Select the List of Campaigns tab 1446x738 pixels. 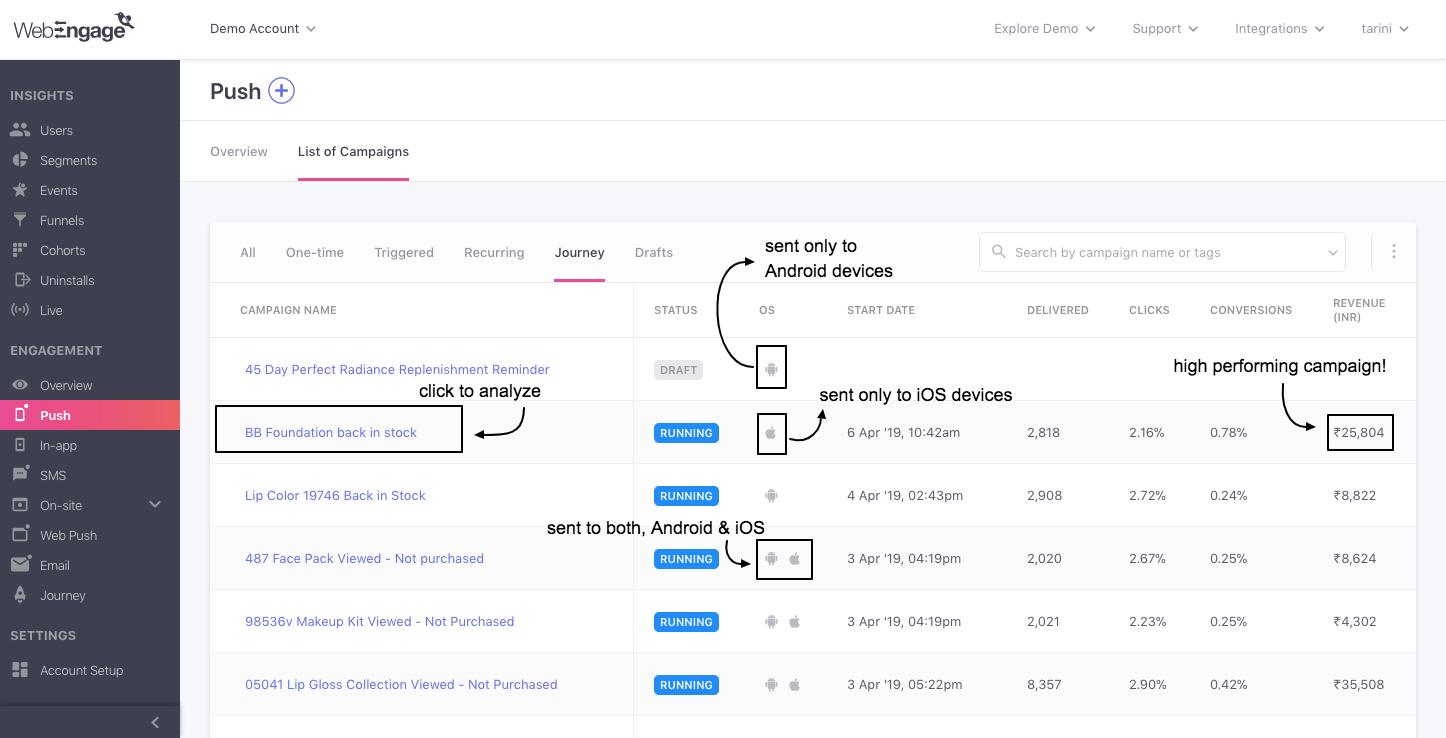(x=353, y=152)
